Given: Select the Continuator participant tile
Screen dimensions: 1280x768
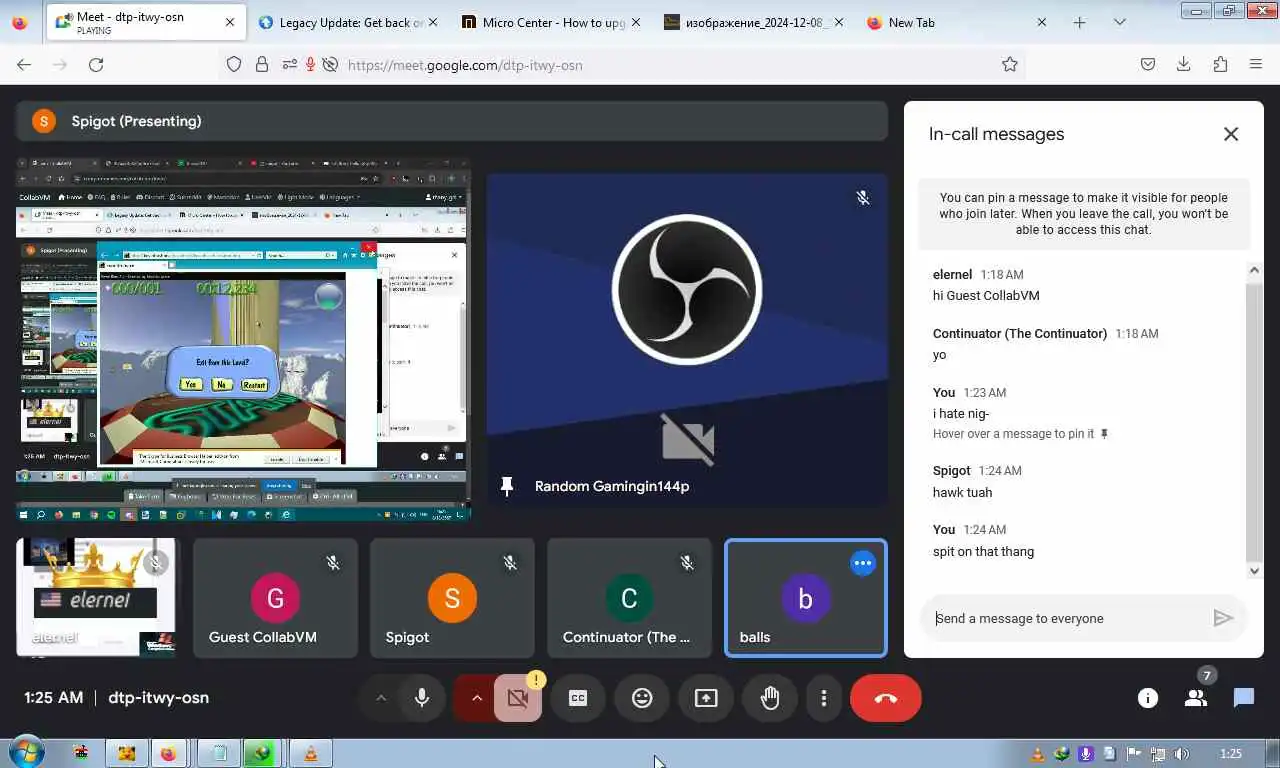Looking at the screenshot, I should coord(629,598).
